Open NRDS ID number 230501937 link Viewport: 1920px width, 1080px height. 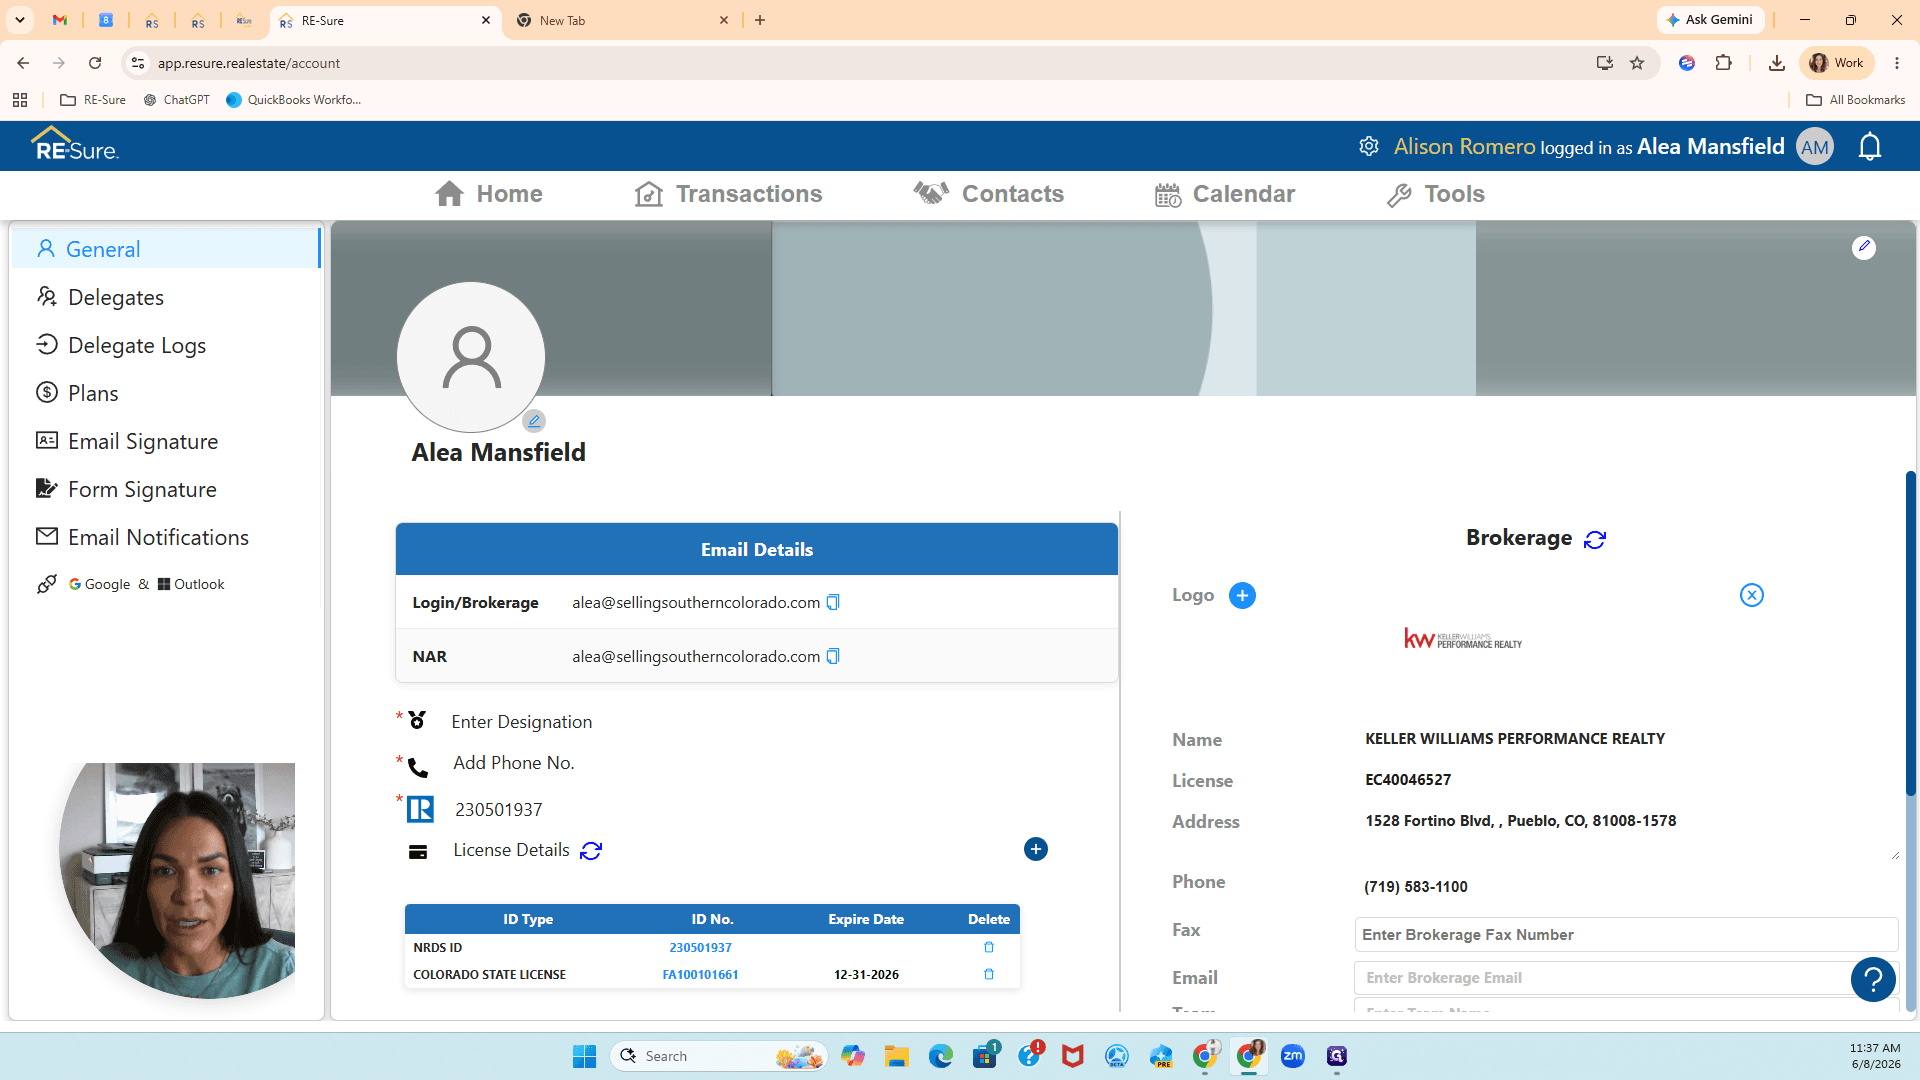tap(700, 947)
